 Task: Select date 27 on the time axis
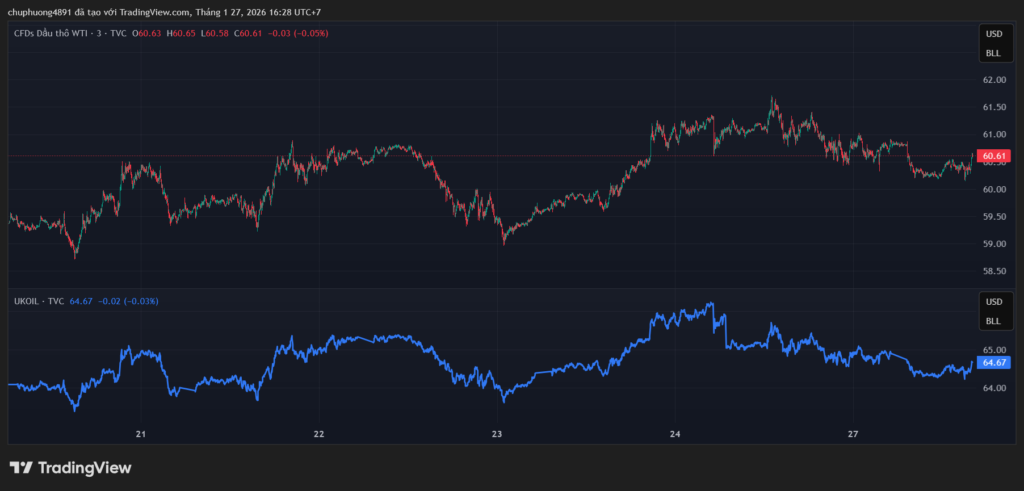click(853, 434)
